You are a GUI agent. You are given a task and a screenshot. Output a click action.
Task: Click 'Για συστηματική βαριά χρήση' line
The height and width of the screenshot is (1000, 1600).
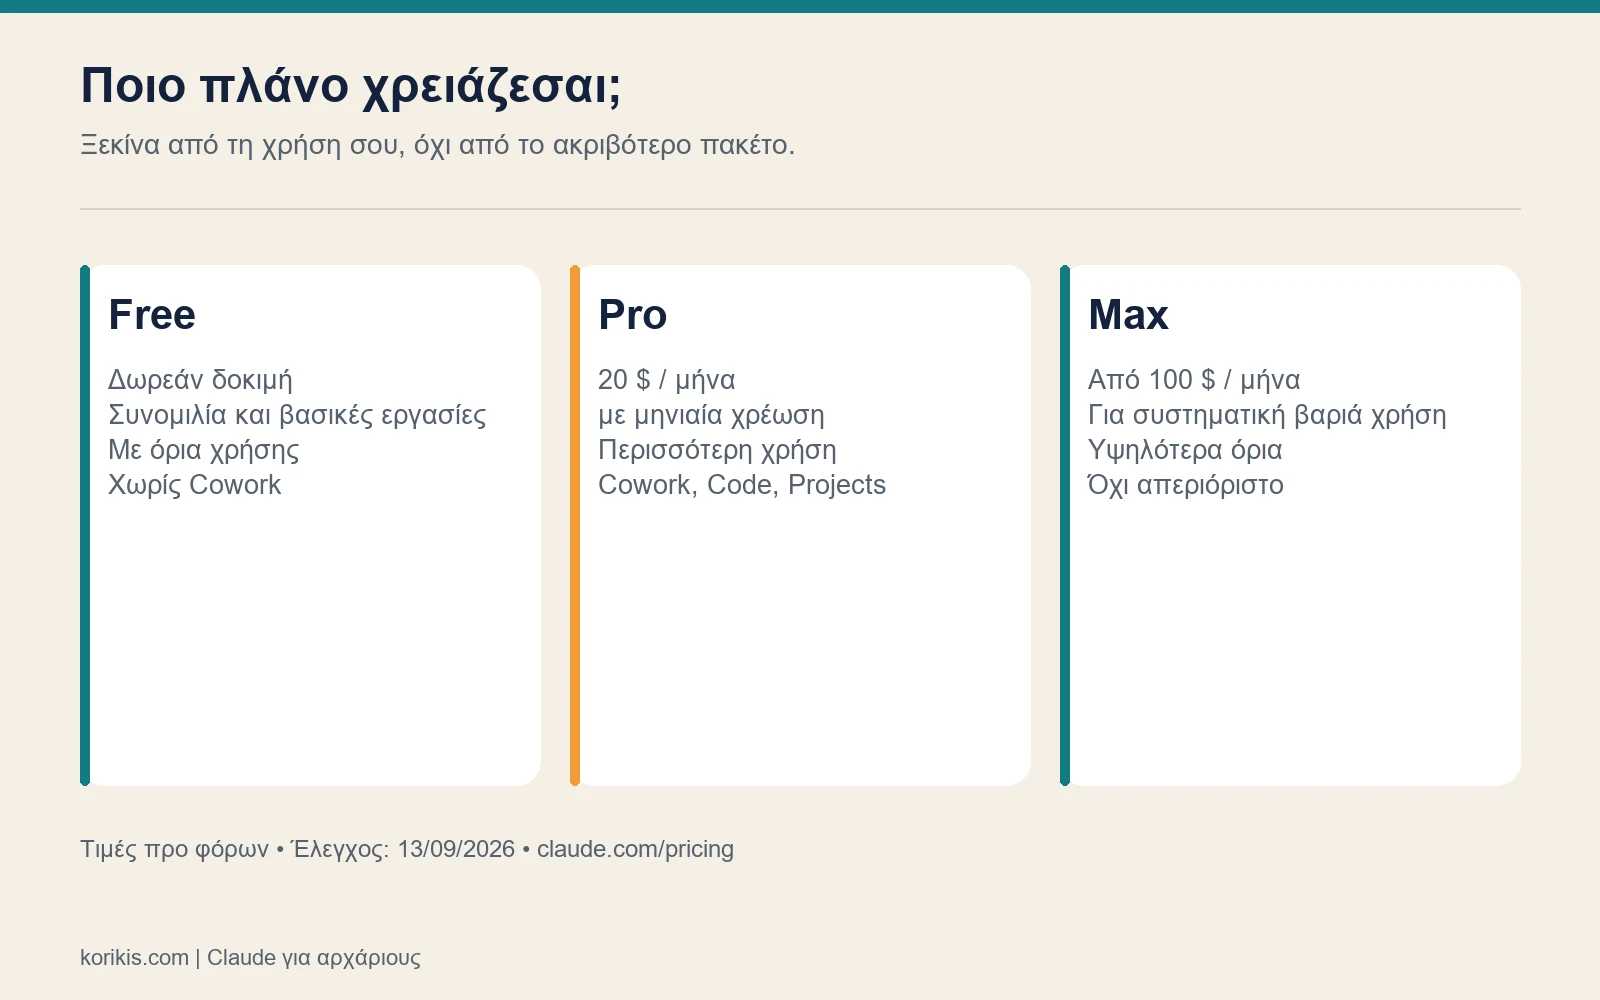click(x=1267, y=415)
